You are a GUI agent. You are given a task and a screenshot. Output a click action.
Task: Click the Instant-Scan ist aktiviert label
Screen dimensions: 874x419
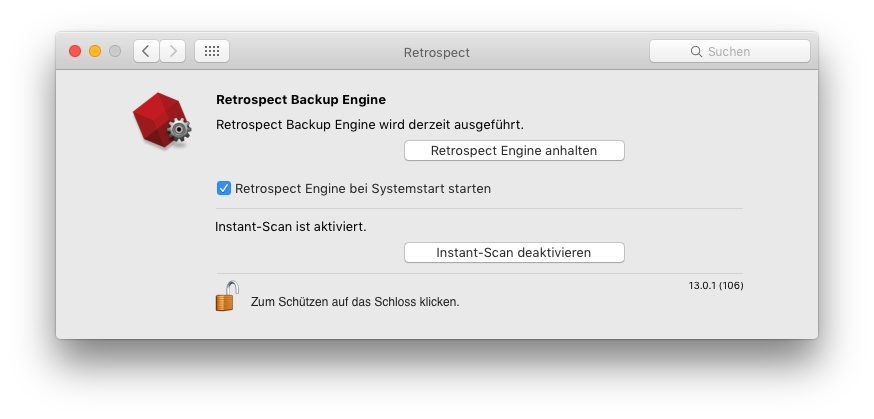click(x=291, y=227)
